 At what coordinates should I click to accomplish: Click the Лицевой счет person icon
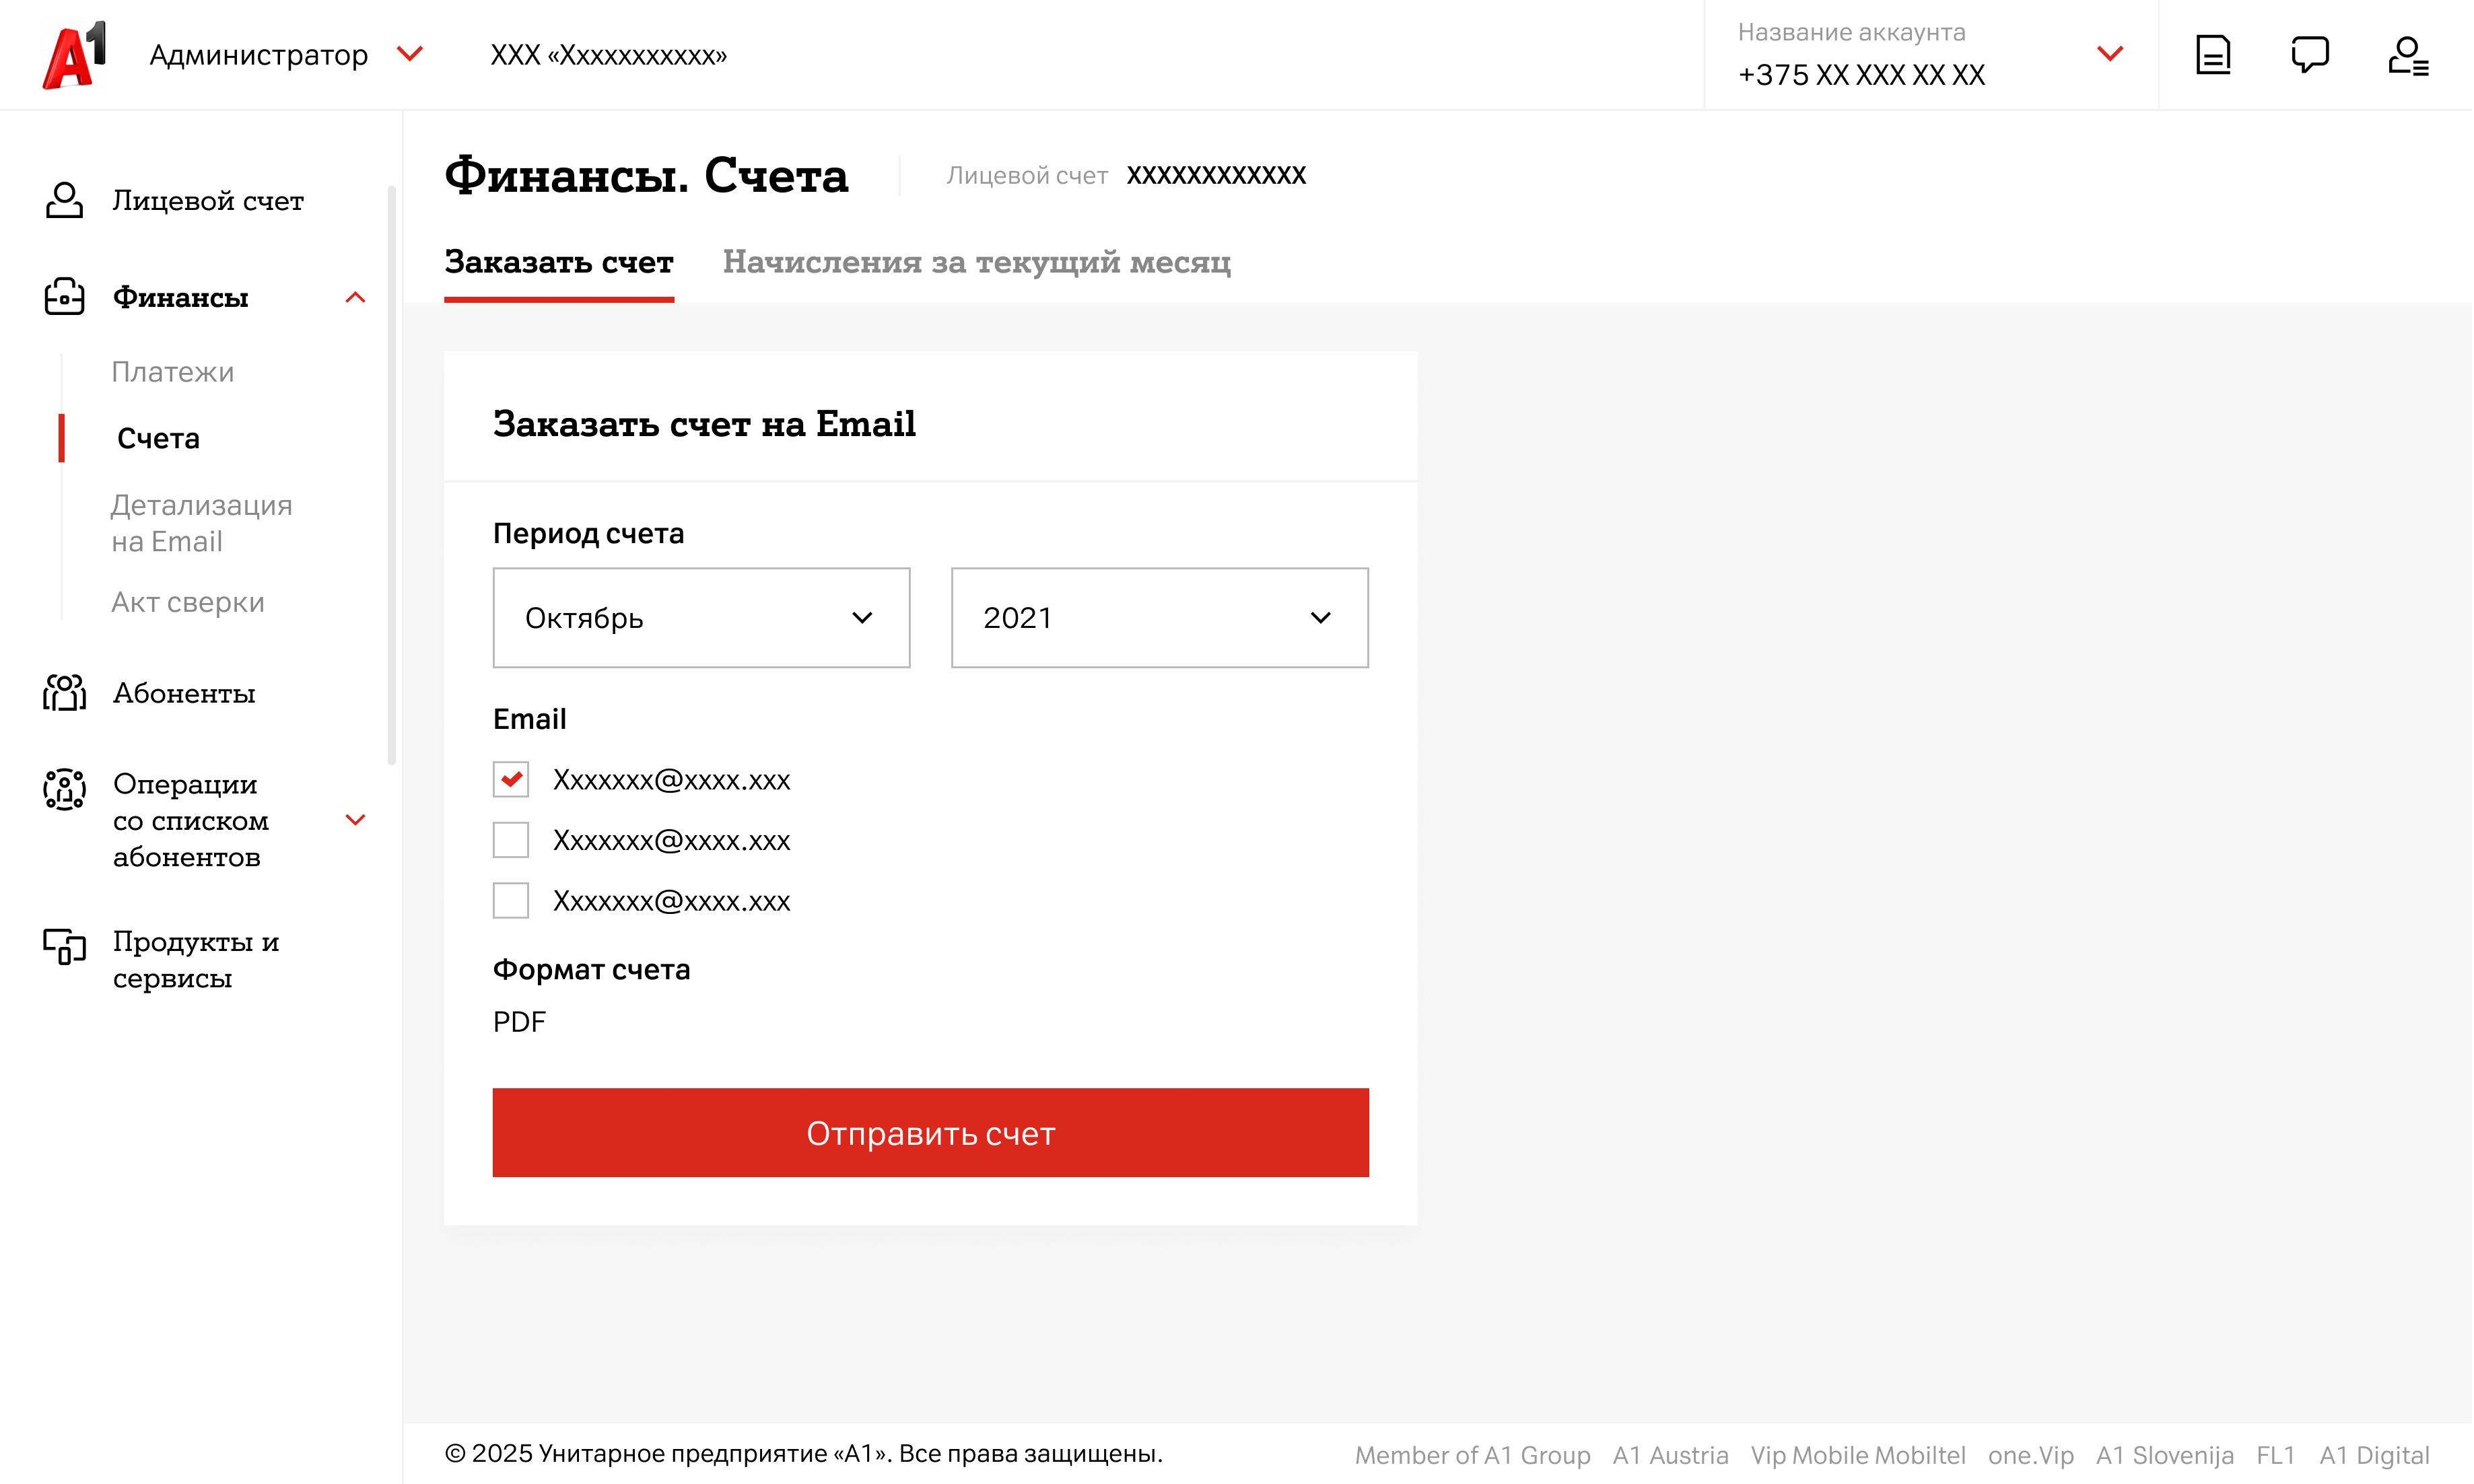coord(64,200)
